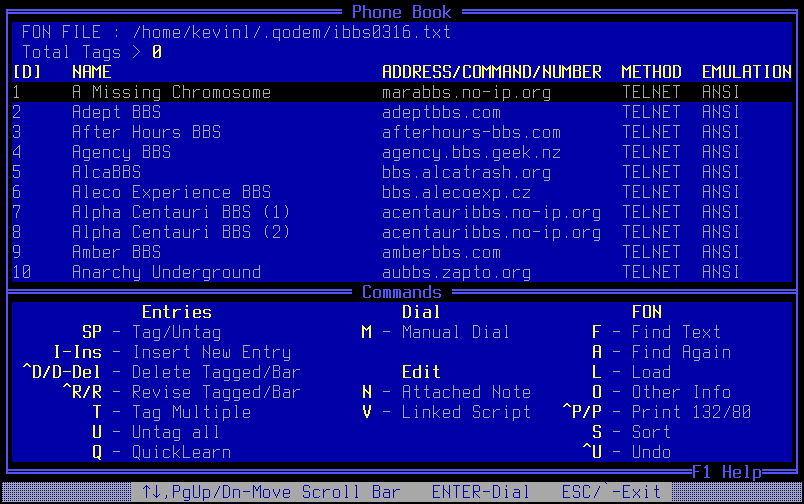
Task: Click the Sort command
Action: (x=651, y=432)
